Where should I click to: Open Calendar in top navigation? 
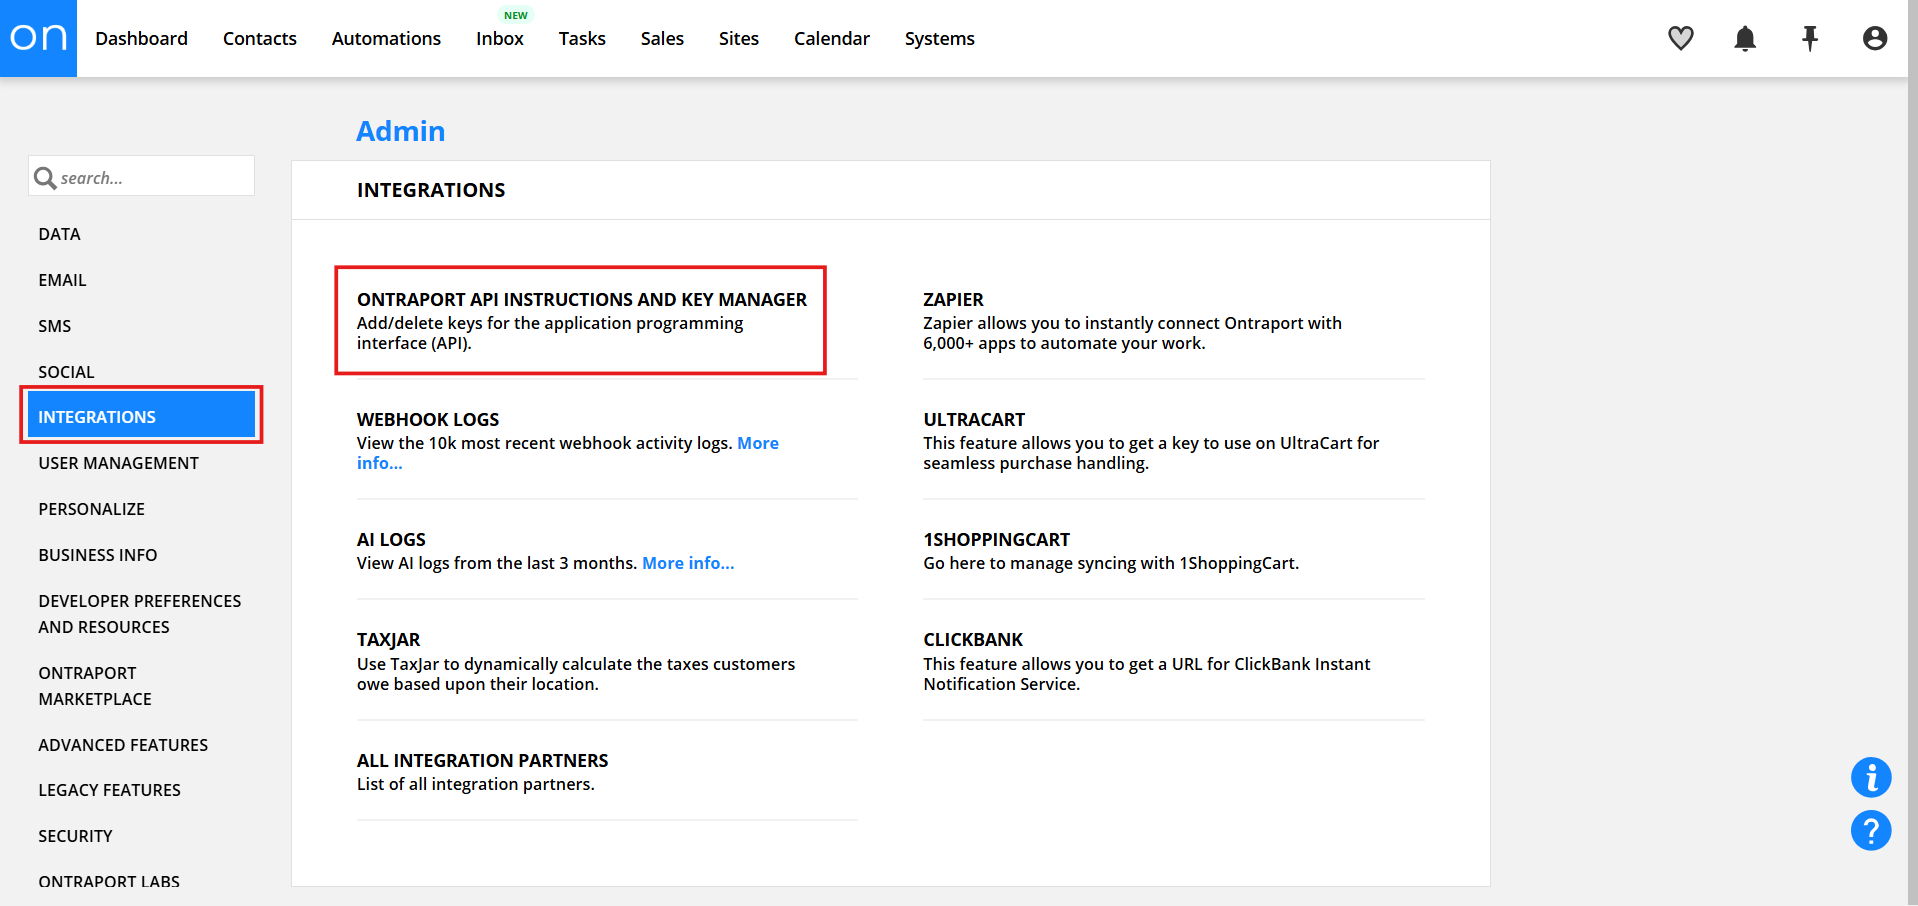click(x=832, y=38)
